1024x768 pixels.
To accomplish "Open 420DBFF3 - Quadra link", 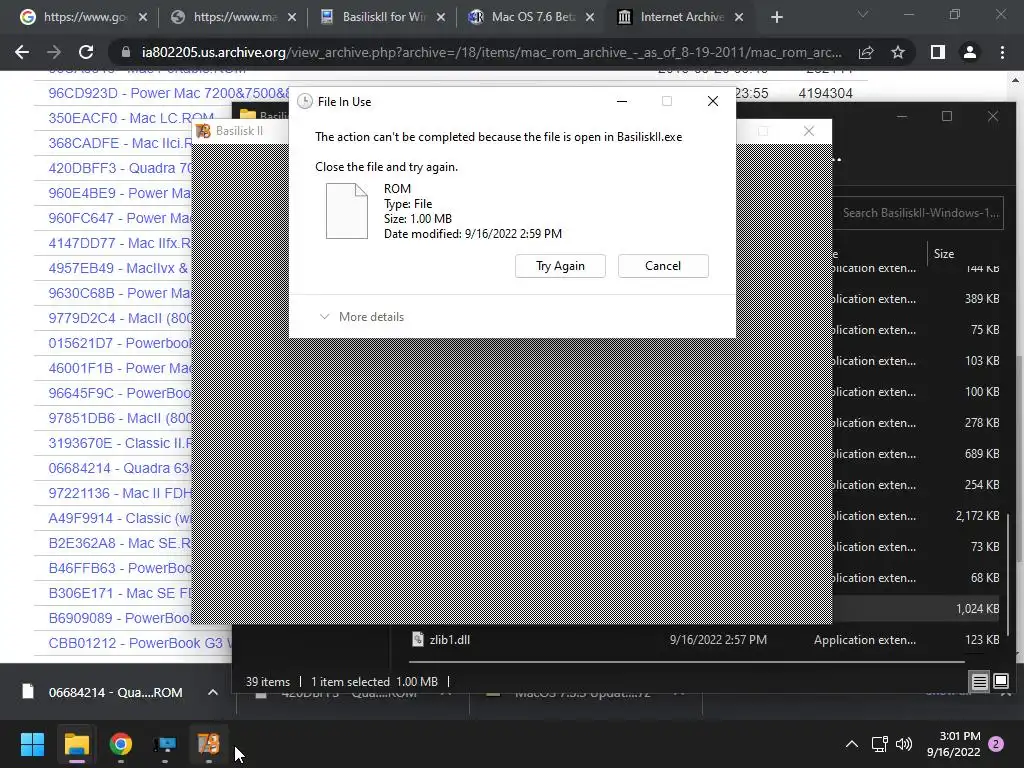I will [120, 168].
